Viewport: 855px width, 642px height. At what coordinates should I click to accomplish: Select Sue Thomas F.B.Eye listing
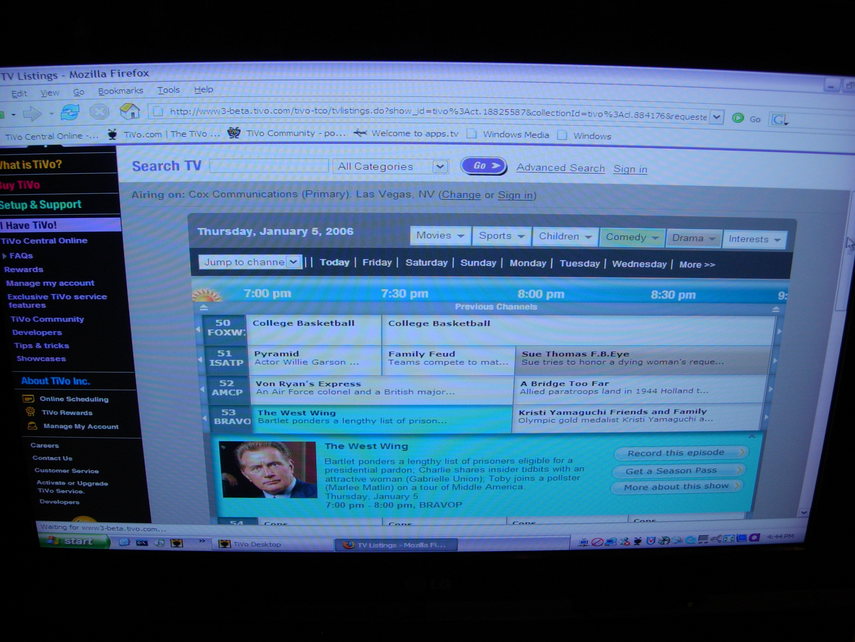coord(643,359)
